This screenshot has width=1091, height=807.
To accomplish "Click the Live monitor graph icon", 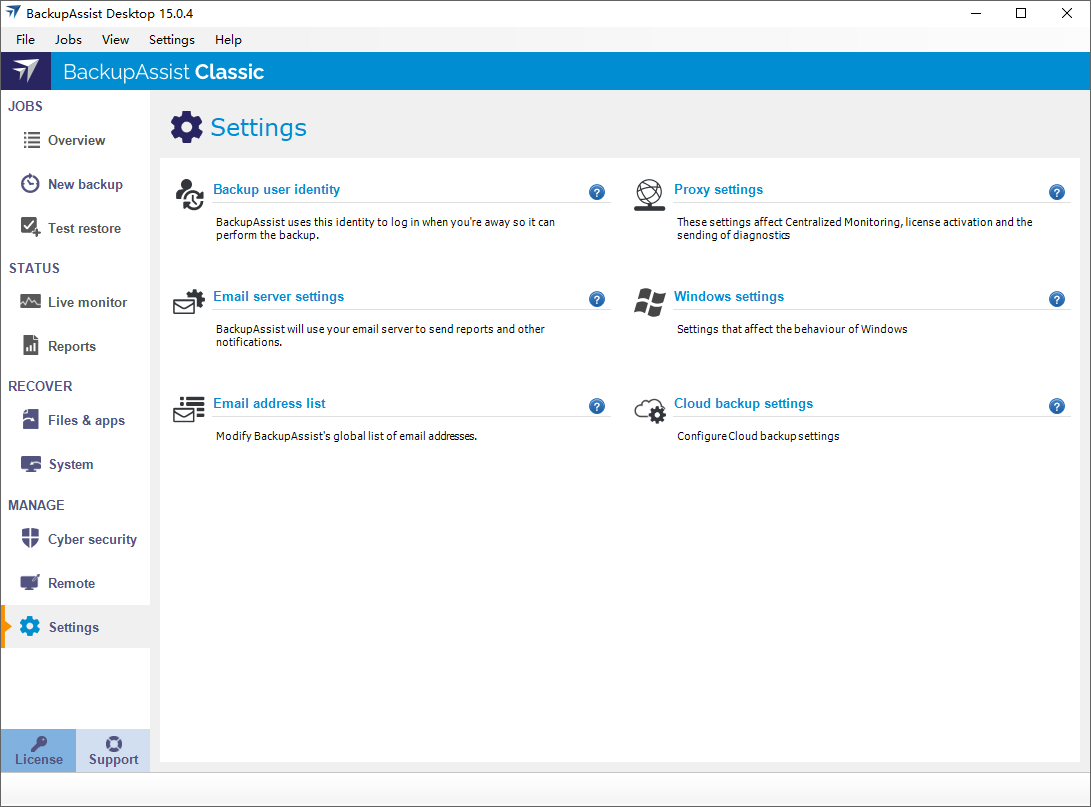I will (30, 301).
